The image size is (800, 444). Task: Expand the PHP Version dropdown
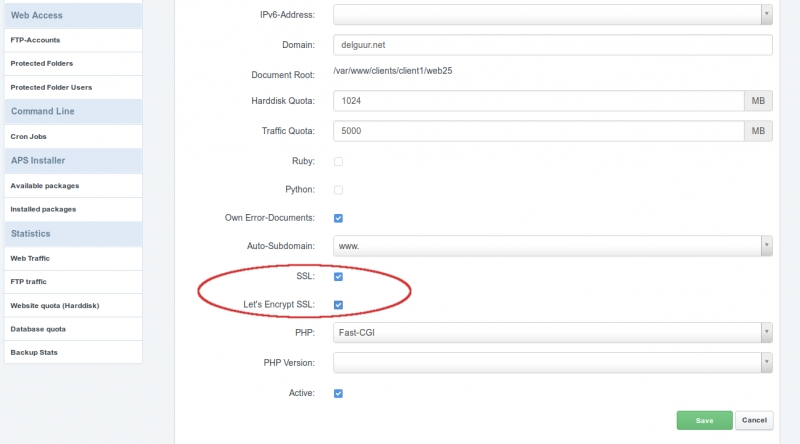pyautogui.click(x=553, y=363)
